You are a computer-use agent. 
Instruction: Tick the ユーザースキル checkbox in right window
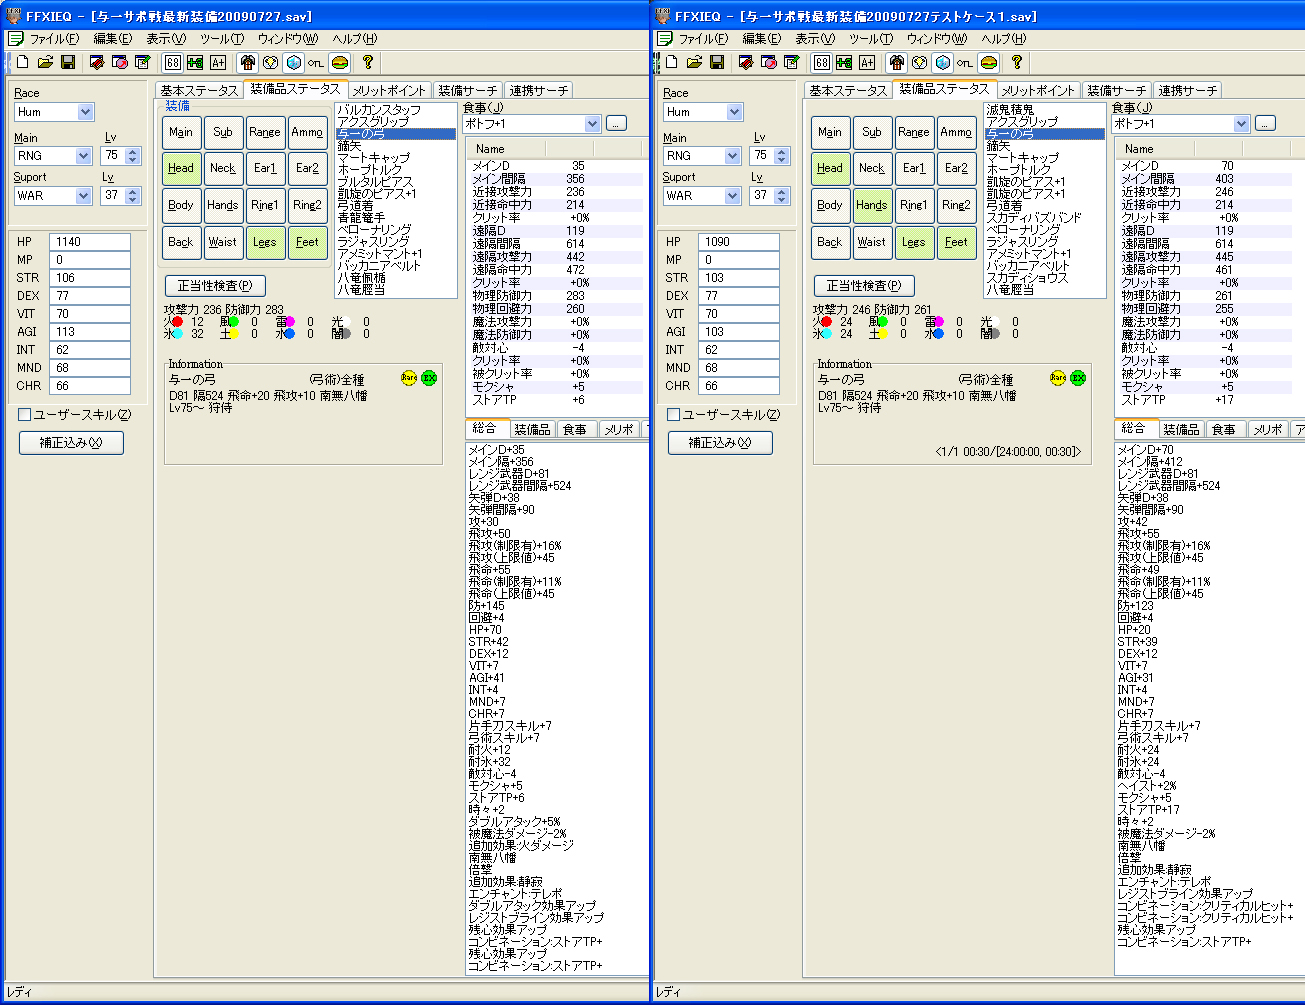pos(674,414)
